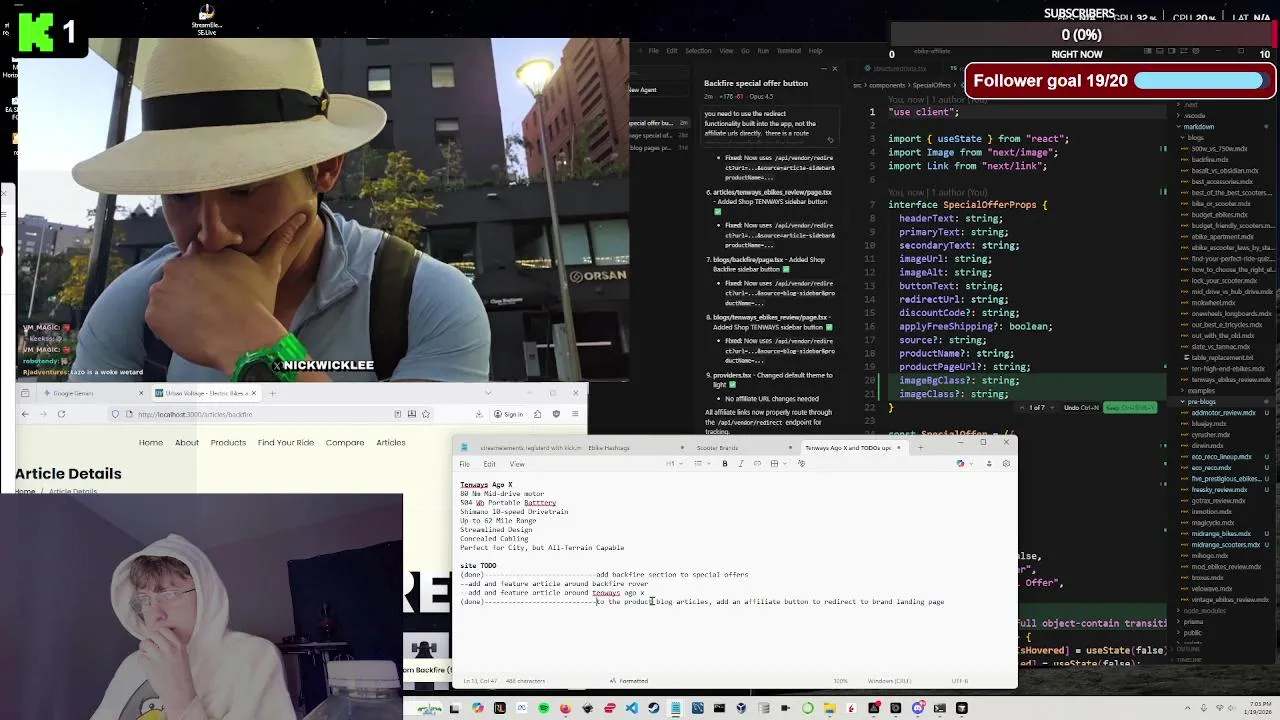The width and height of the screenshot is (1280, 720).
Task: Click the Windows (CRLF) status in Notepad
Action: (x=890, y=681)
